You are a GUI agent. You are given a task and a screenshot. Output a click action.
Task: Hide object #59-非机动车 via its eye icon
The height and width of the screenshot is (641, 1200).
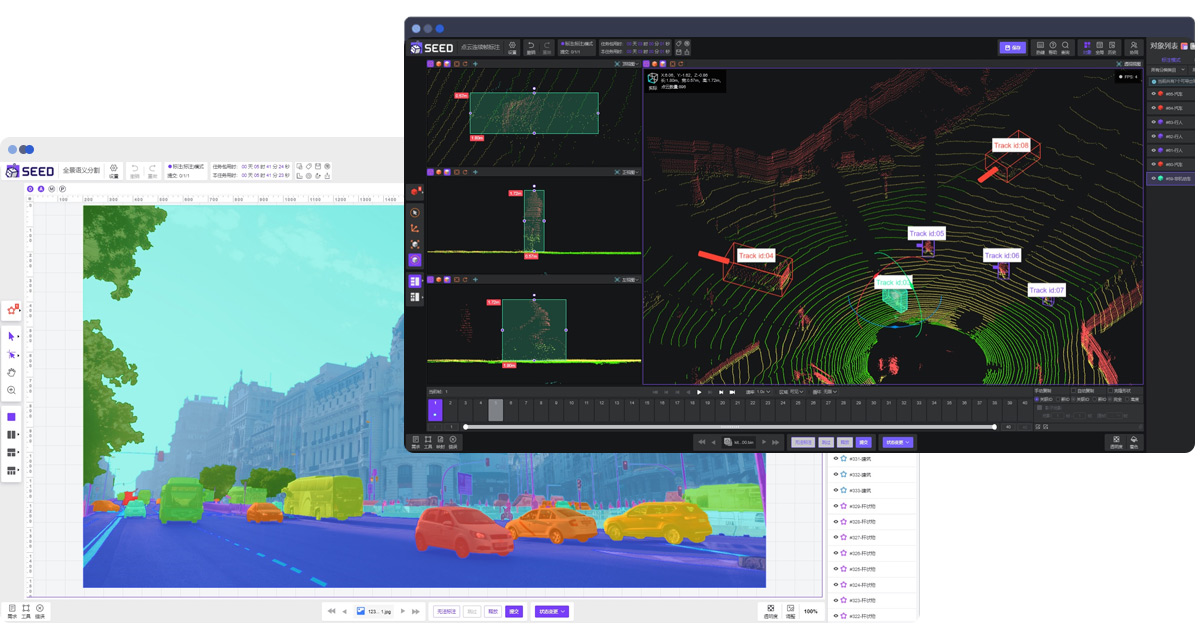click(1153, 178)
